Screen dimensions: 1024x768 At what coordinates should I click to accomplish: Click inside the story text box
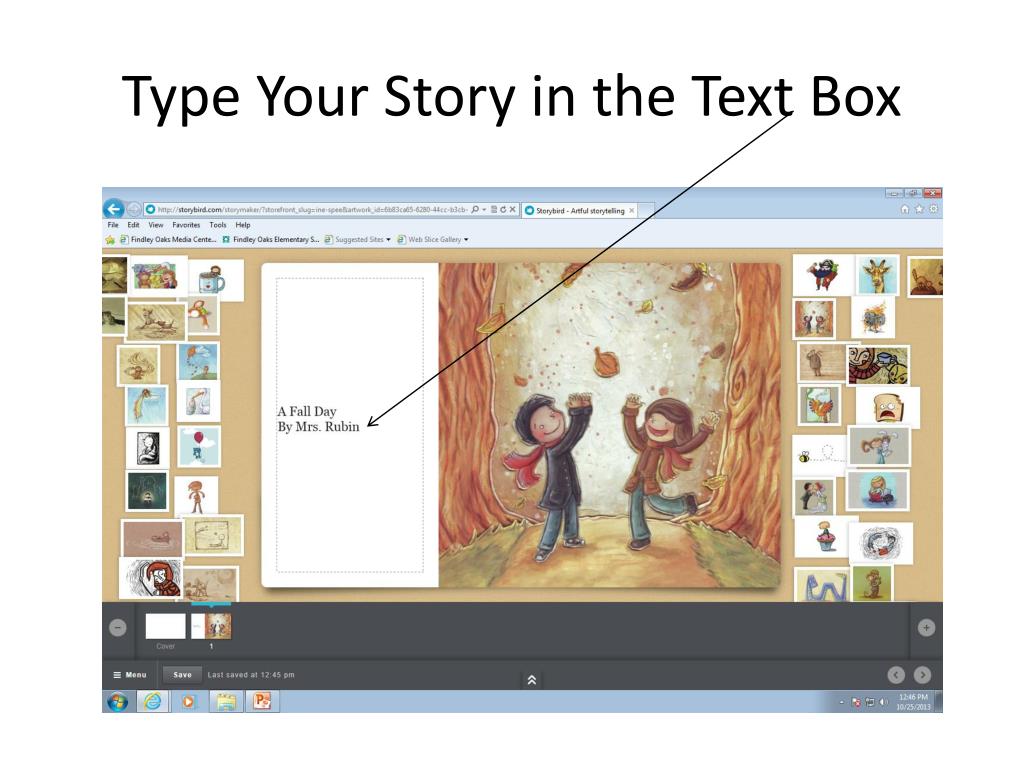(x=350, y=425)
